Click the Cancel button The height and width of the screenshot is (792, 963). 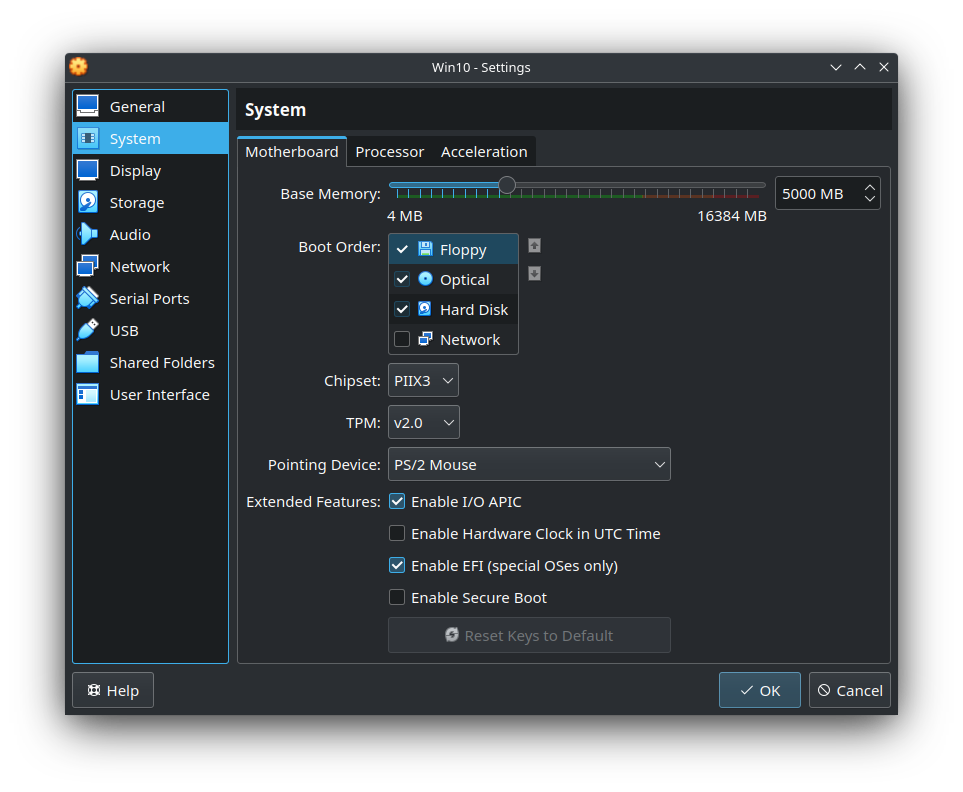point(849,690)
